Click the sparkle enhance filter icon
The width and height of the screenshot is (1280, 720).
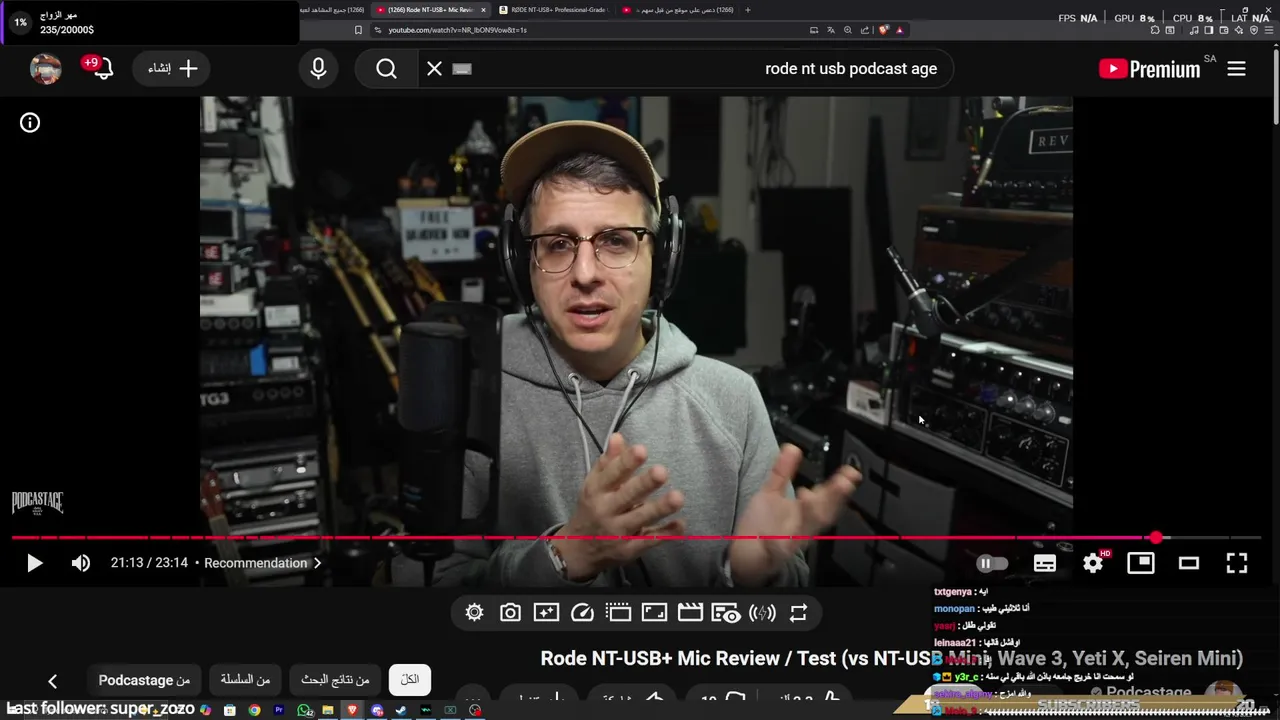point(546,613)
